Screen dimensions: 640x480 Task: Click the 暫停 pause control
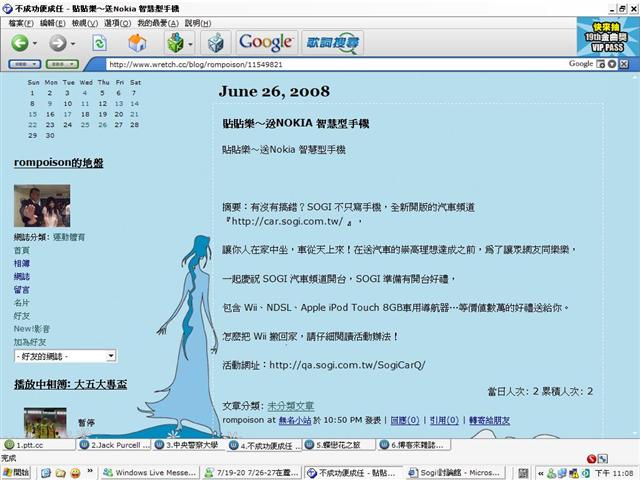86,422
